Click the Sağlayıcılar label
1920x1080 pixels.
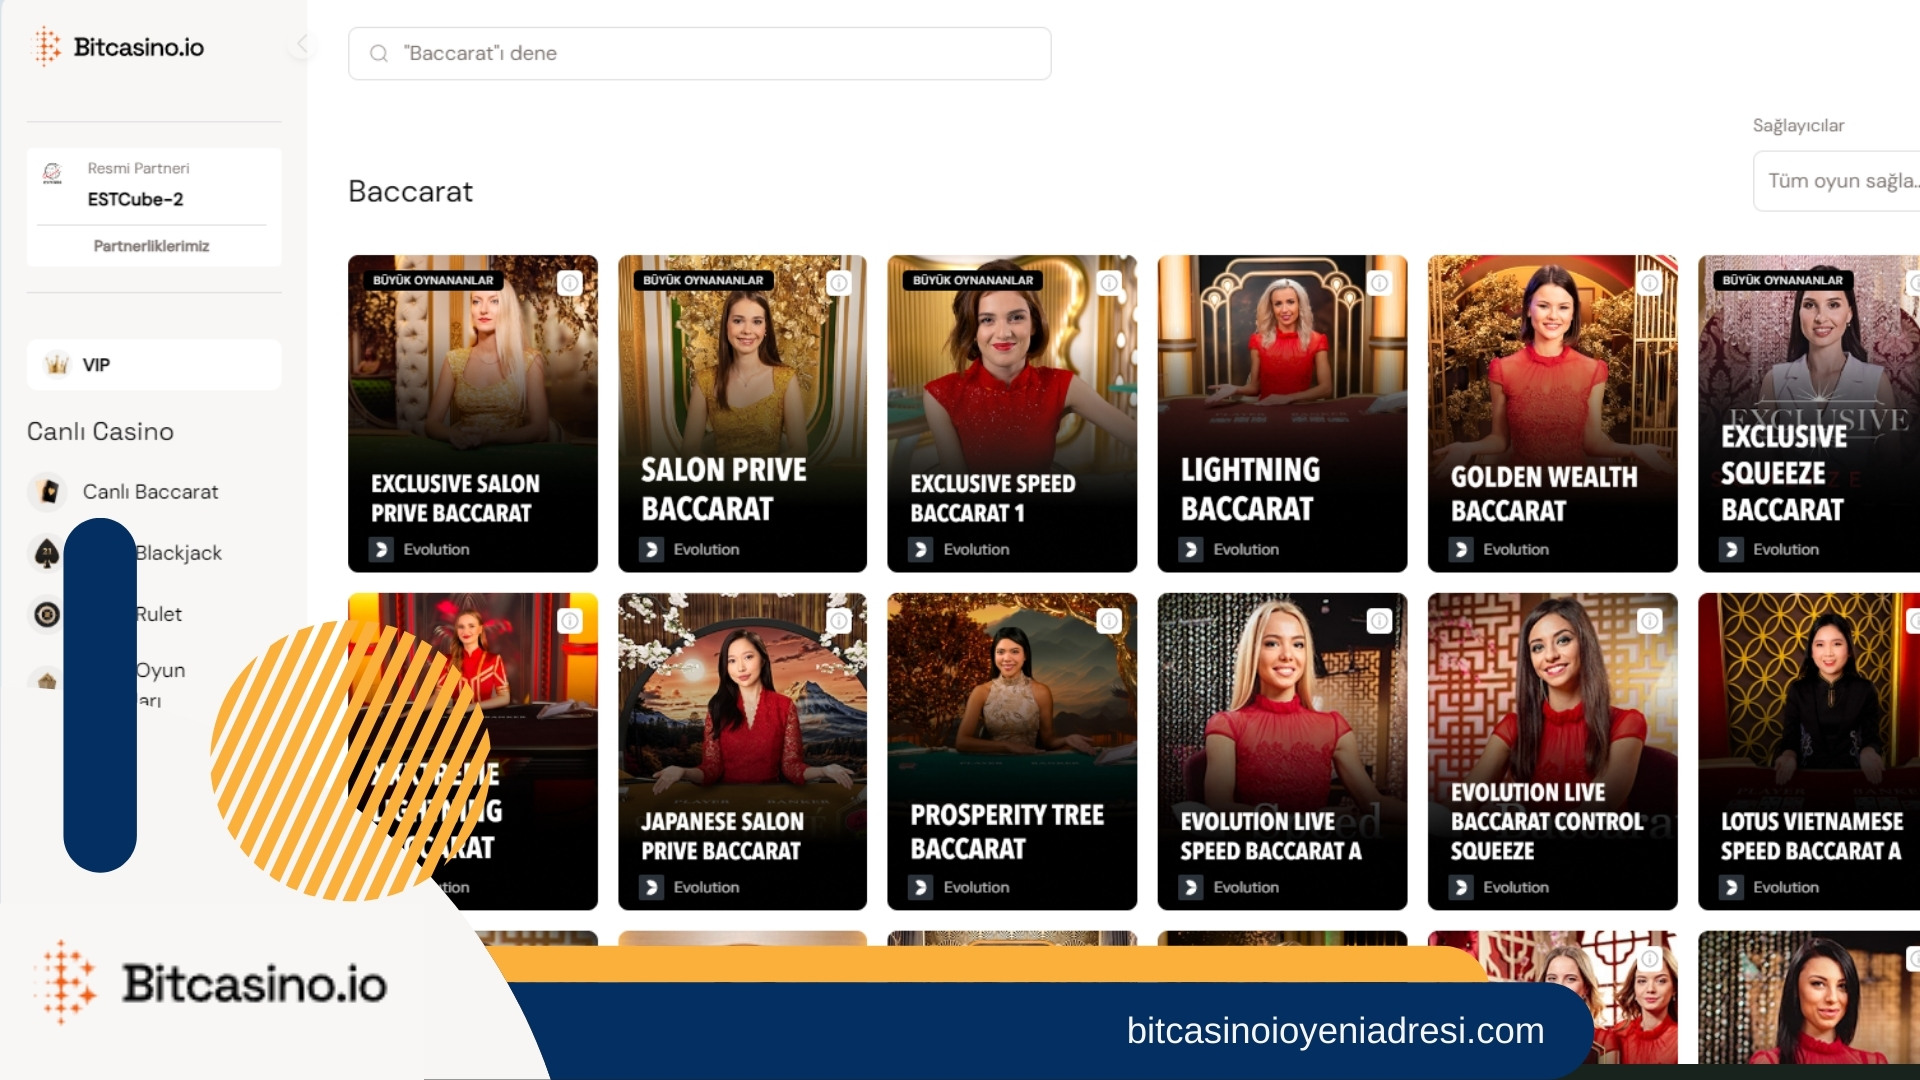coord(1798,125)
